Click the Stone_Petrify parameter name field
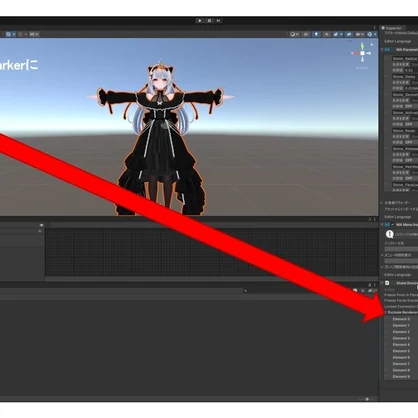The width and height of the screenshot is (418, 418). (405, 167)
